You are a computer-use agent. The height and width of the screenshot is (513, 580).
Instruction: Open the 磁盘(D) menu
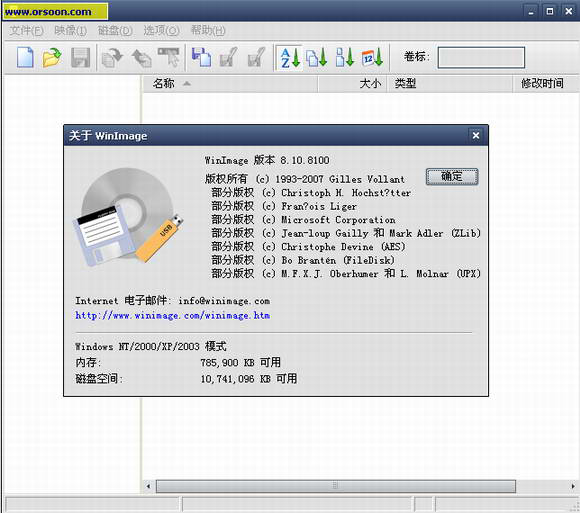115,30
